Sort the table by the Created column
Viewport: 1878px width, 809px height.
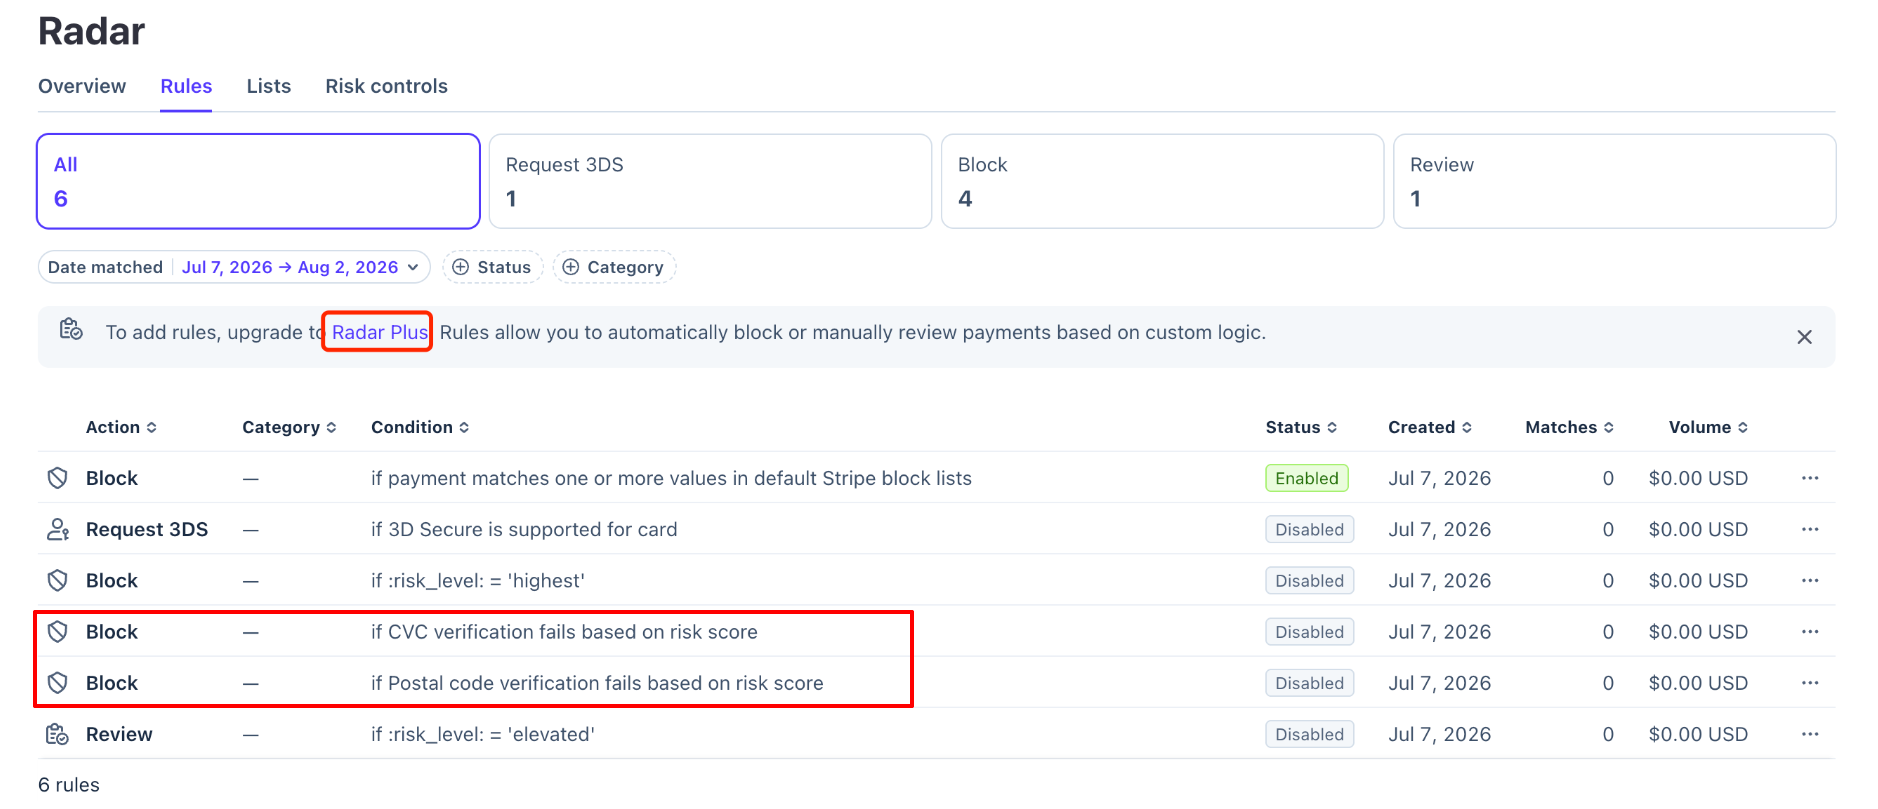[1430, 427]
